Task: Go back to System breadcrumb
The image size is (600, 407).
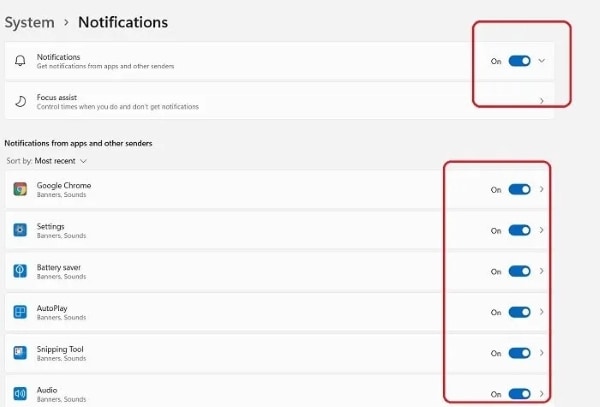Action: pyautogui.click(x=29, y=21)
